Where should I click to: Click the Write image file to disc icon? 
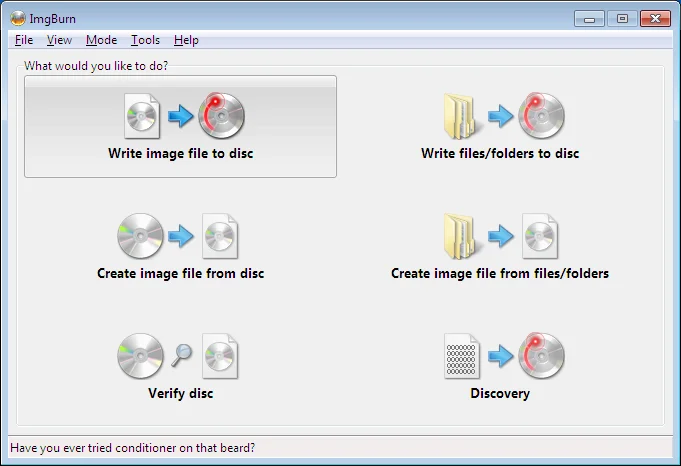[x=180, y=116]
